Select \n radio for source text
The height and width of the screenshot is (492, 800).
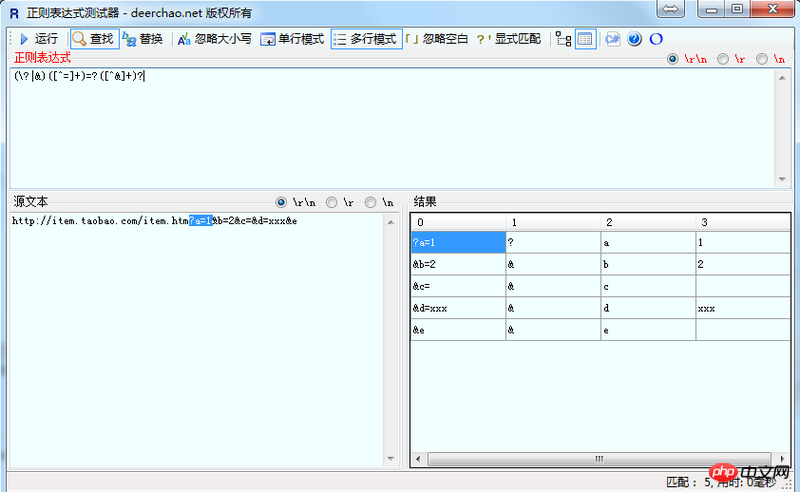(370, 203)
